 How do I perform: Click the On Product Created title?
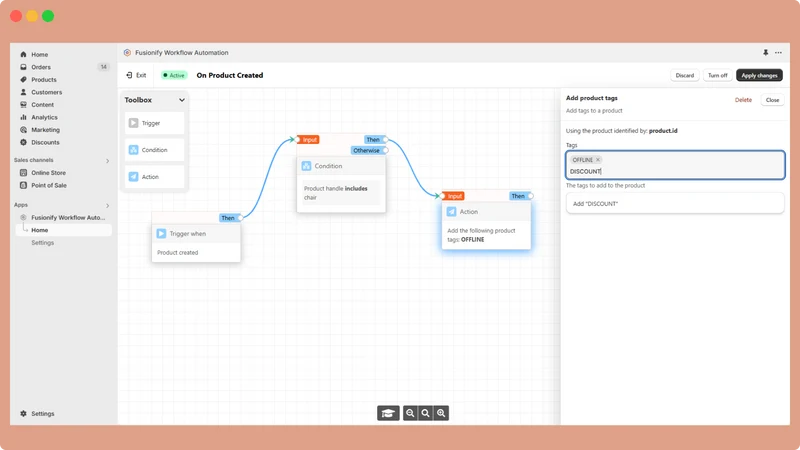(x=230, y=75)
